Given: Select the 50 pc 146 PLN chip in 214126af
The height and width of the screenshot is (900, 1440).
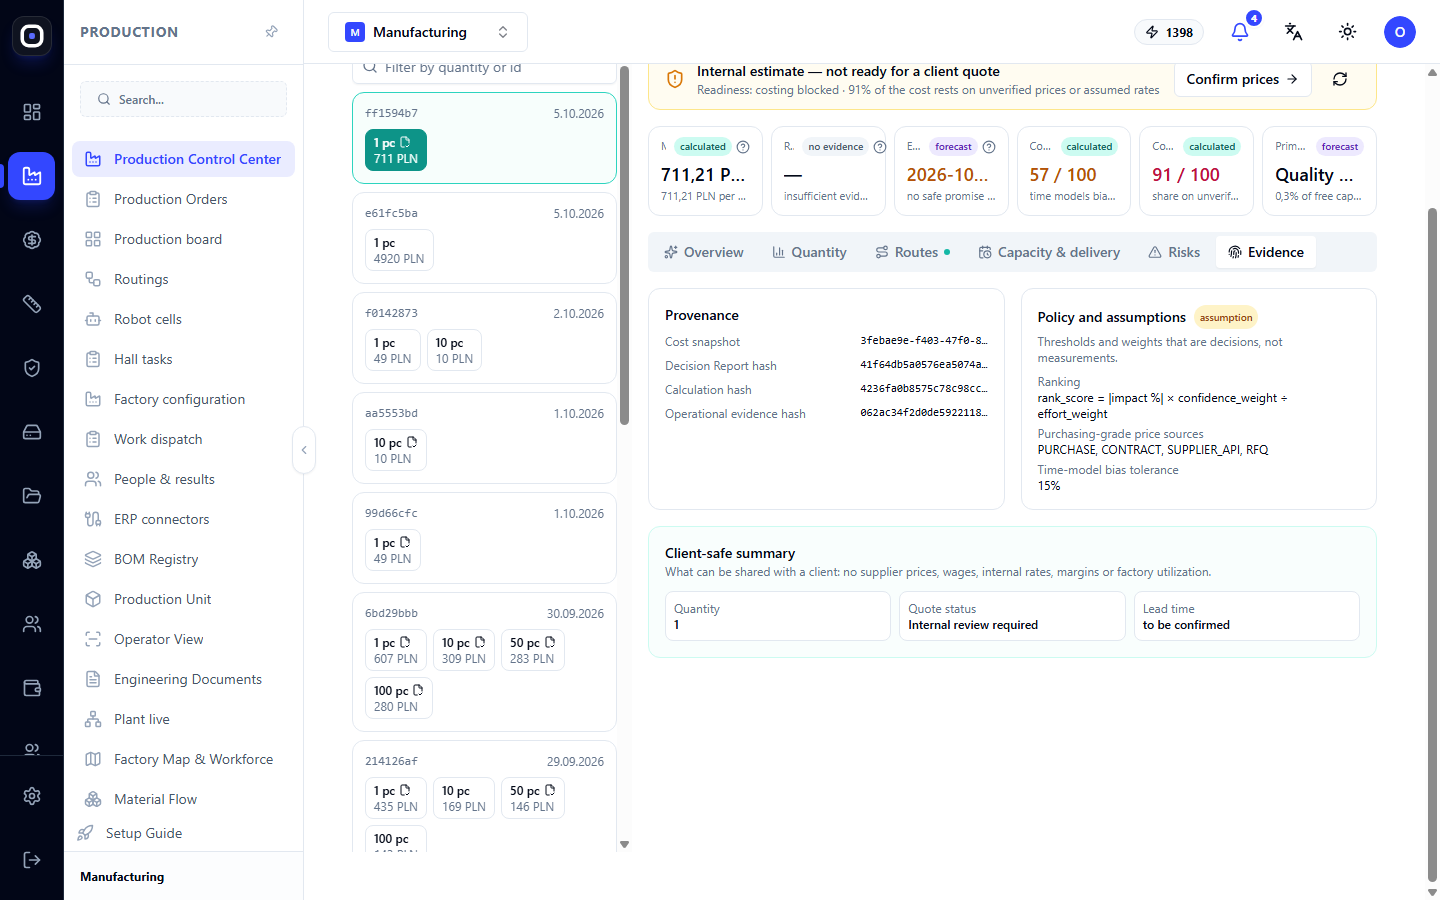Looking at the screenshot, I should point(533,798).
